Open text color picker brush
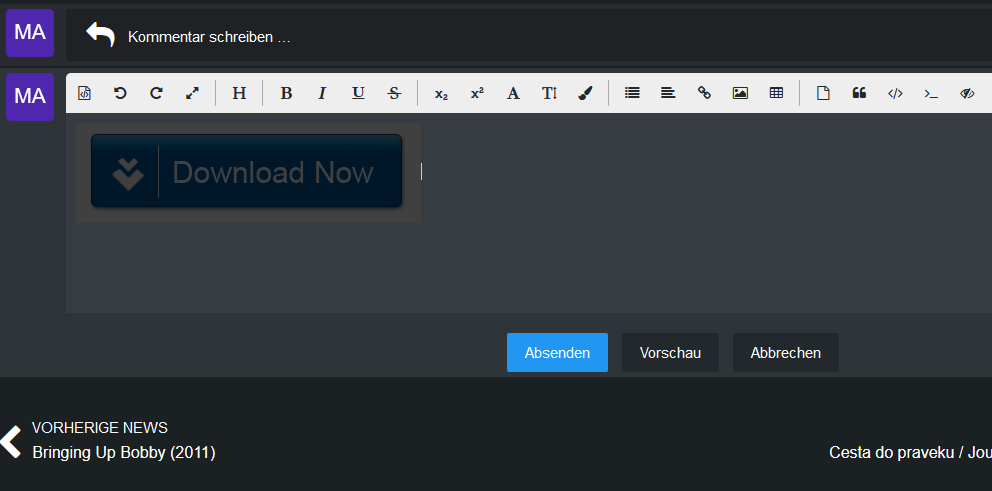Image resolution: width=992 pixels, height=491 pixels. tap(585, 93)
